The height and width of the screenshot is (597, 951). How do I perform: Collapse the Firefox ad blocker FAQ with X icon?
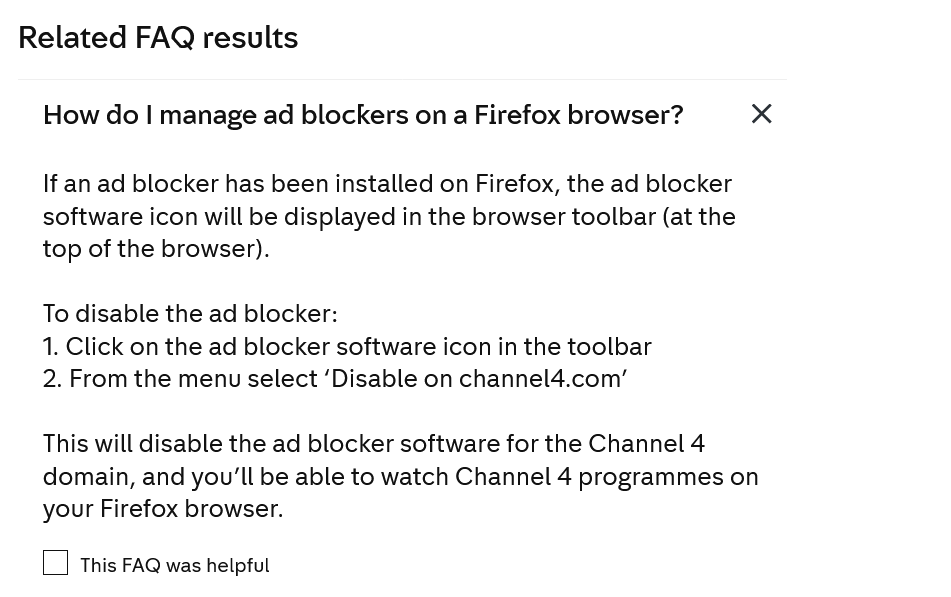[x=761, y=114]
